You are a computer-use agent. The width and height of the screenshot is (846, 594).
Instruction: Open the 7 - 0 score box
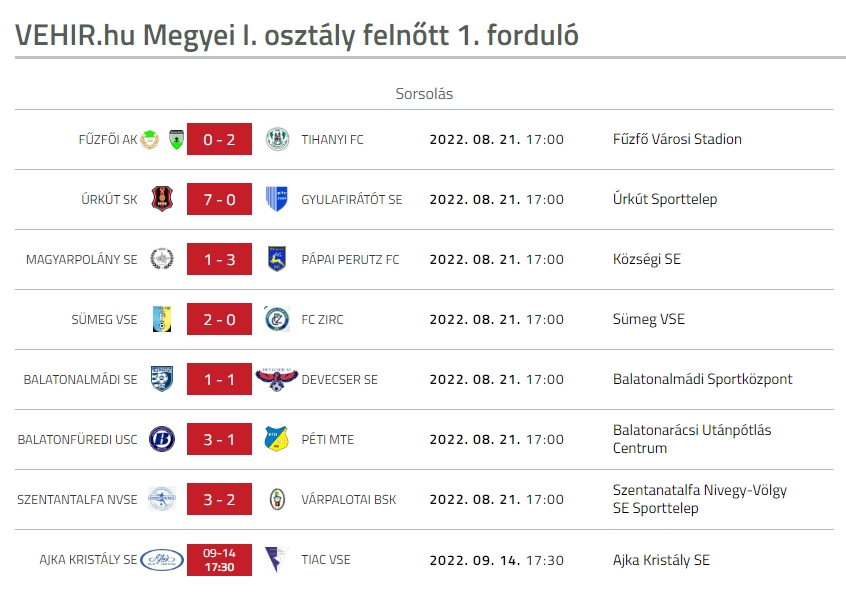point(219,199)
